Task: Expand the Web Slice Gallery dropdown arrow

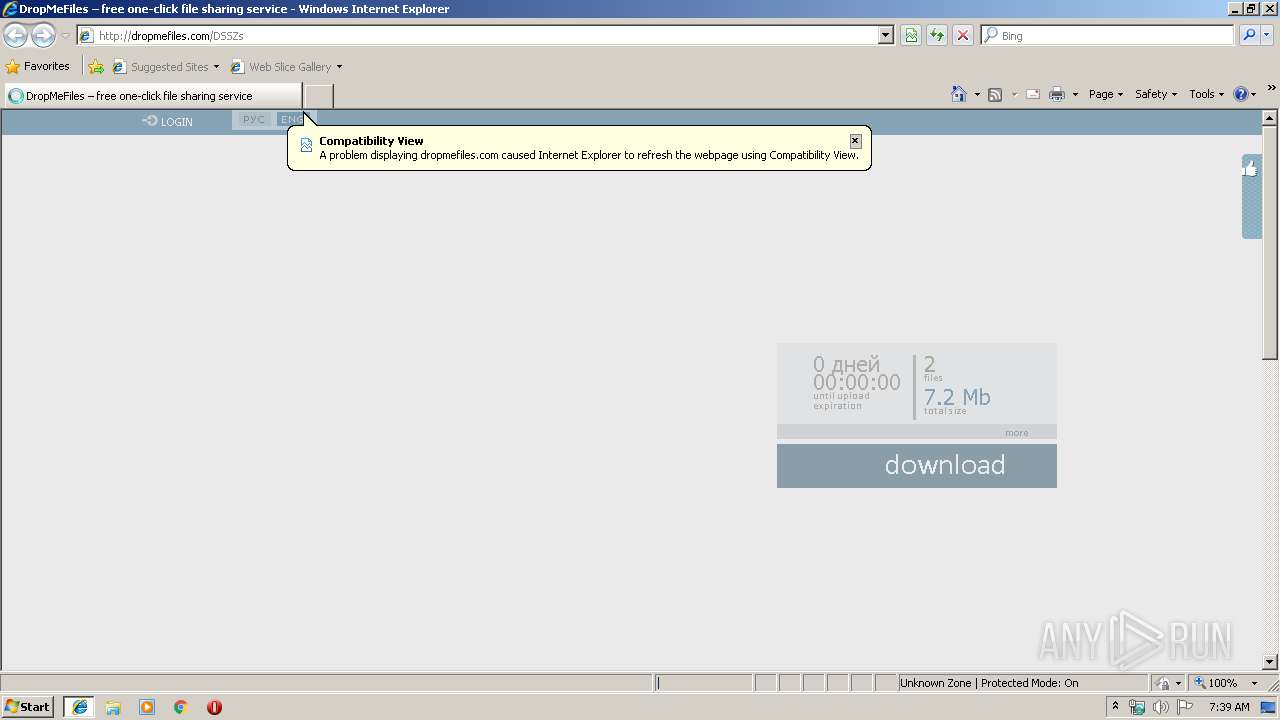Action: (339, 67)
